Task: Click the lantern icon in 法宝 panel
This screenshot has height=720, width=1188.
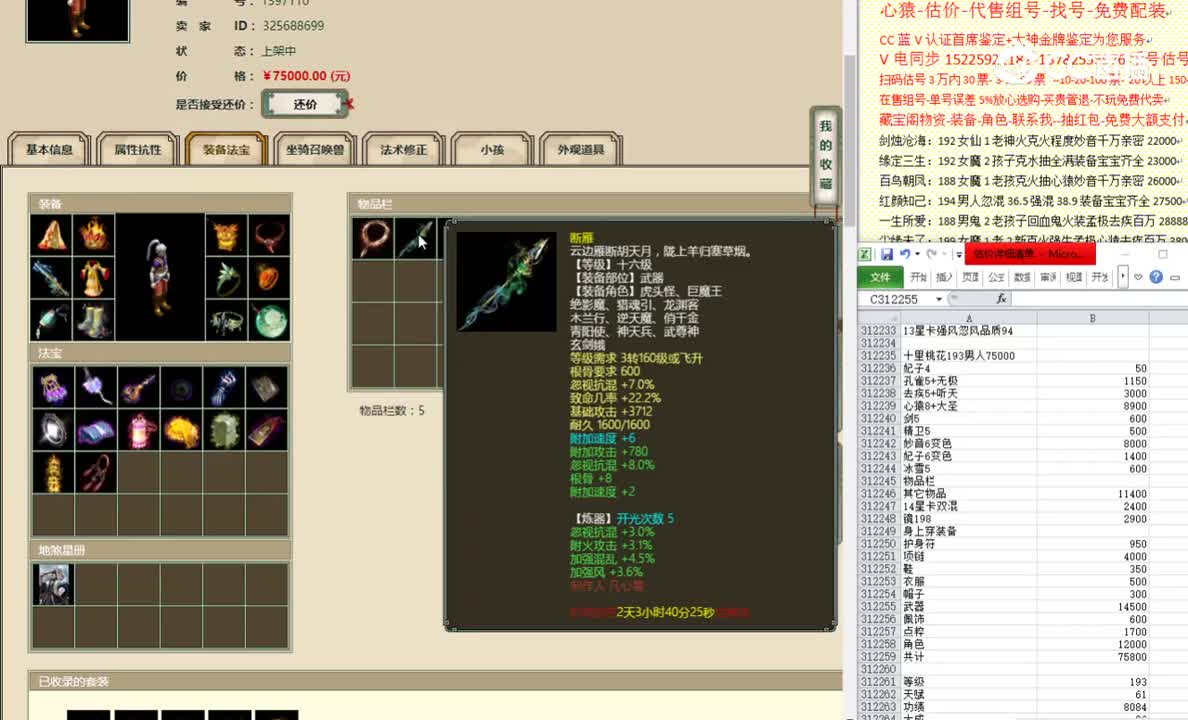Action: [139, 429]
